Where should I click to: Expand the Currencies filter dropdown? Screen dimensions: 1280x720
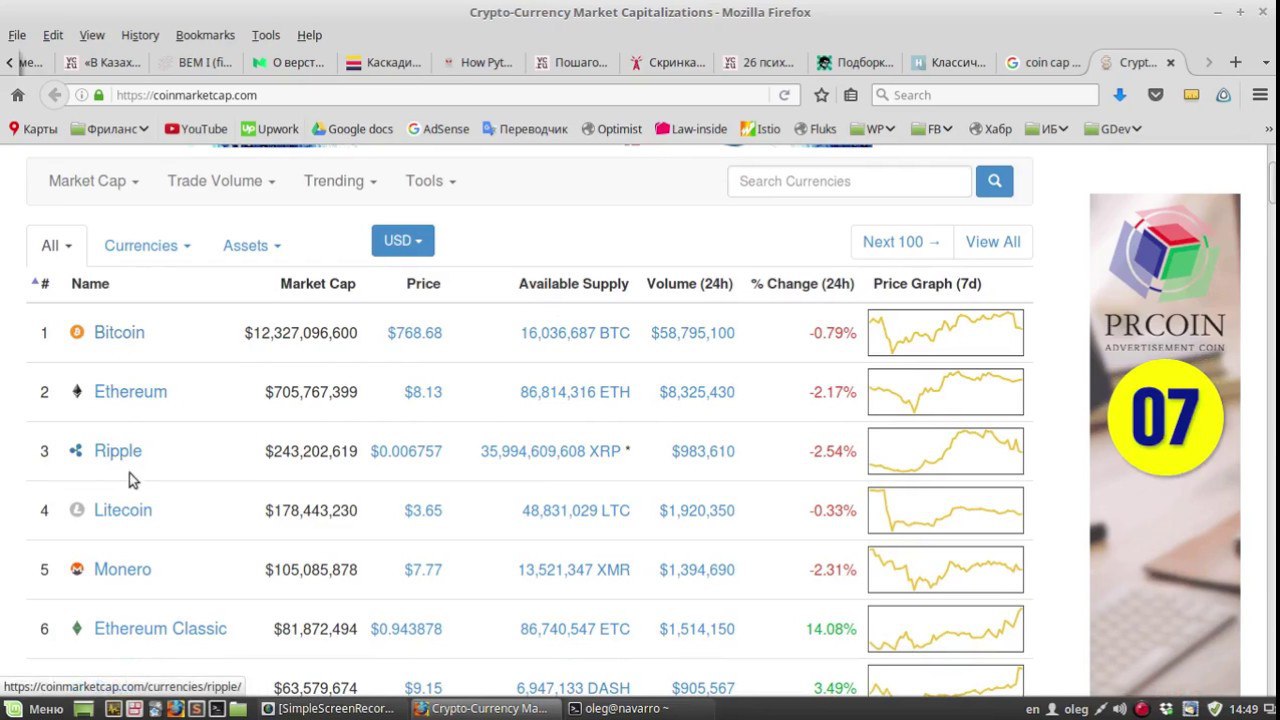147,245
